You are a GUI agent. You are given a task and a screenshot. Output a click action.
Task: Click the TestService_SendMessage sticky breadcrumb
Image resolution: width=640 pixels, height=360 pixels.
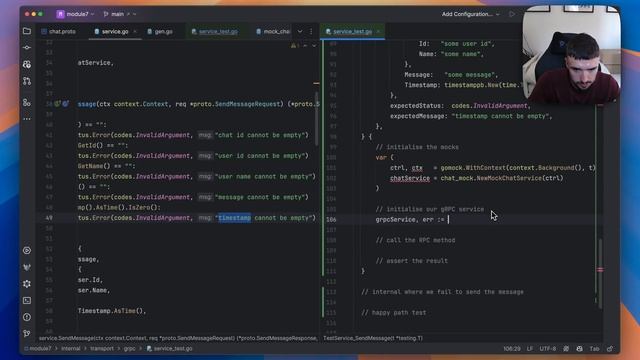tap(373, 338)
